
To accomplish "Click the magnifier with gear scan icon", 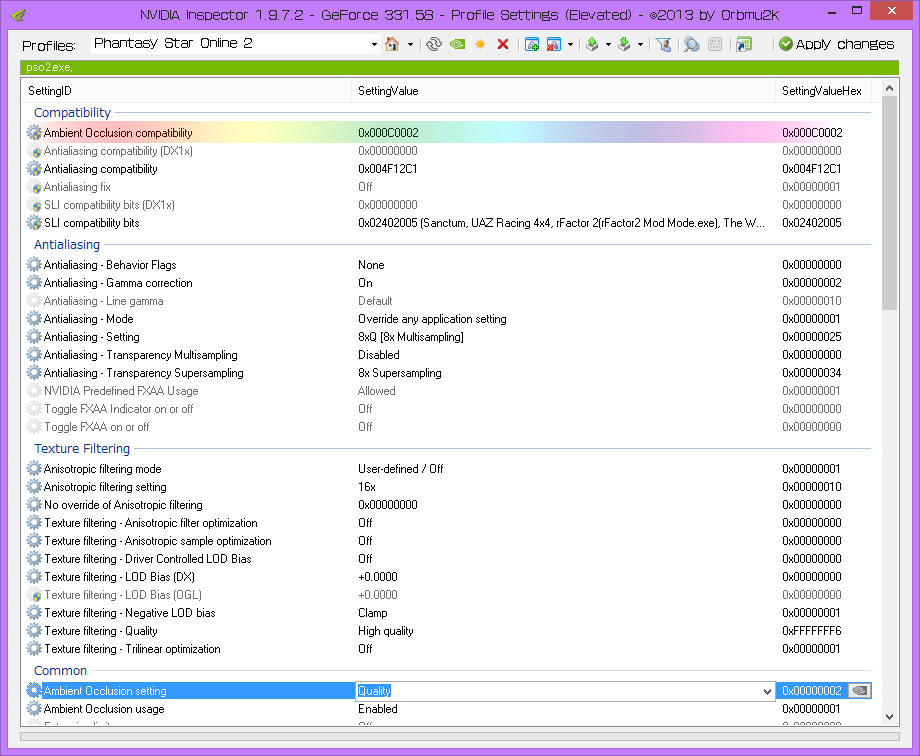I will [692, 44].
